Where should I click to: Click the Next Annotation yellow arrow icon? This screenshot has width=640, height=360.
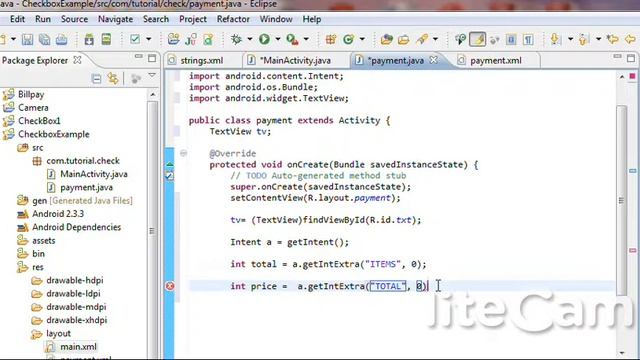555,39
